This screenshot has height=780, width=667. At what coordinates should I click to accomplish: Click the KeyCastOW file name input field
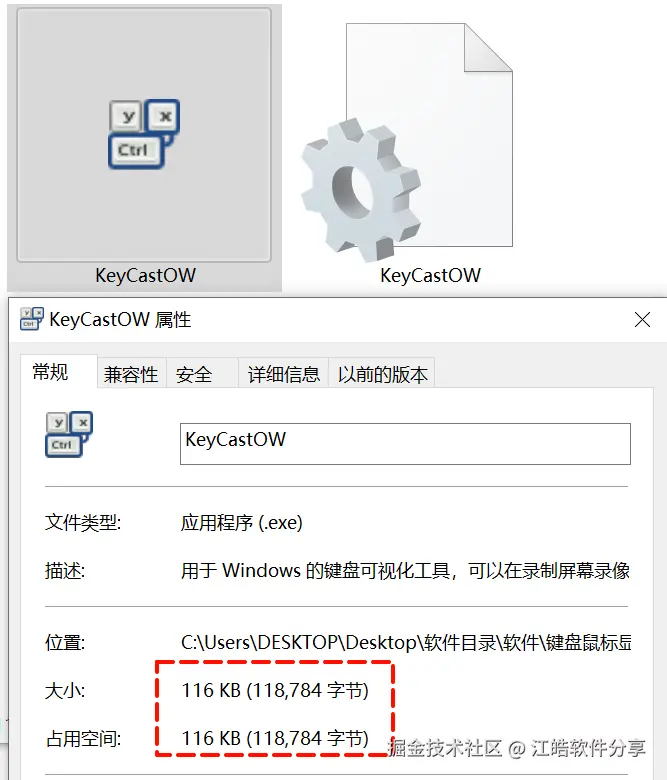click(x=405, y=444)
